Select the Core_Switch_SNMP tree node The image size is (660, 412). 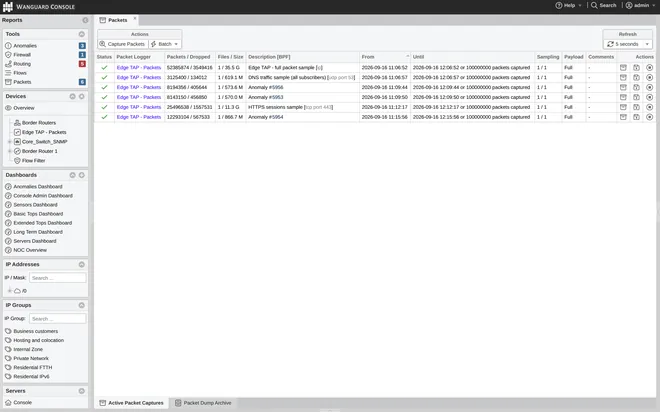44,142
